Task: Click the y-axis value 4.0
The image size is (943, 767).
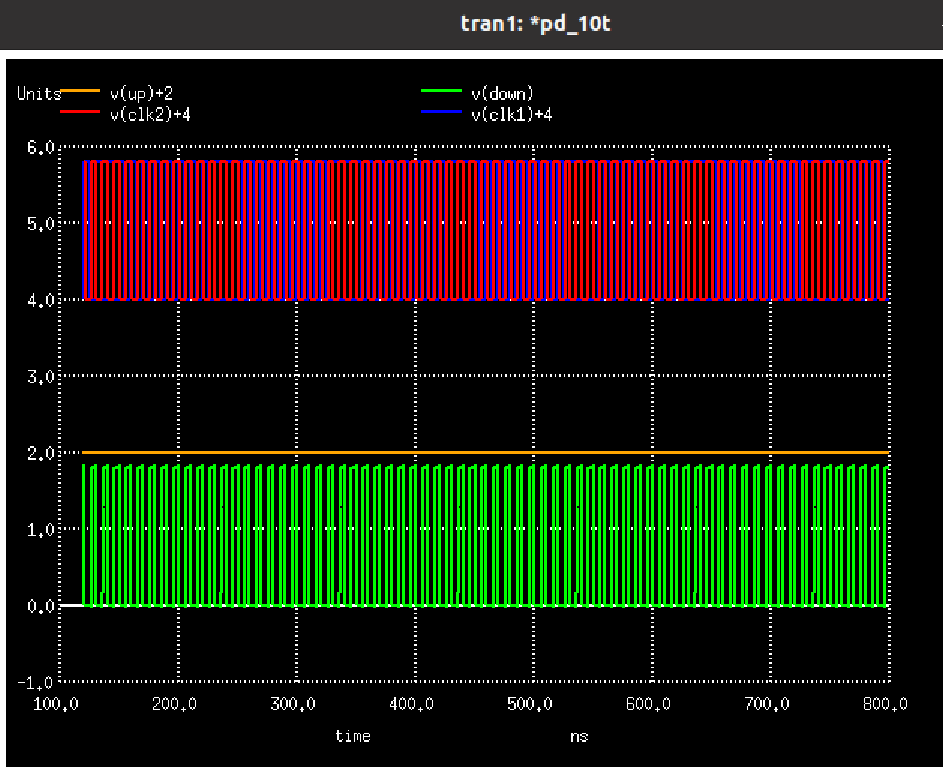Action: pos(41,300)
